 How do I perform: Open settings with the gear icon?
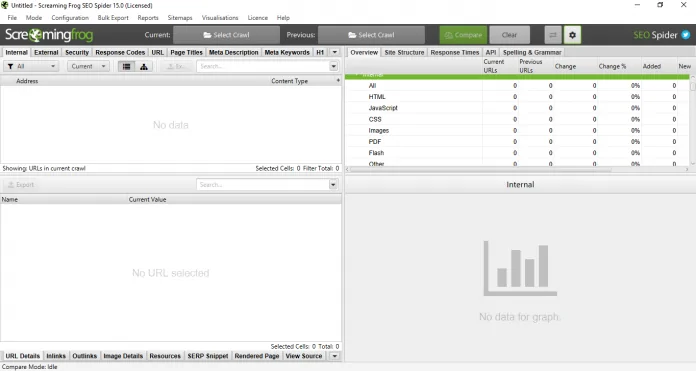[x=572, y=35]
